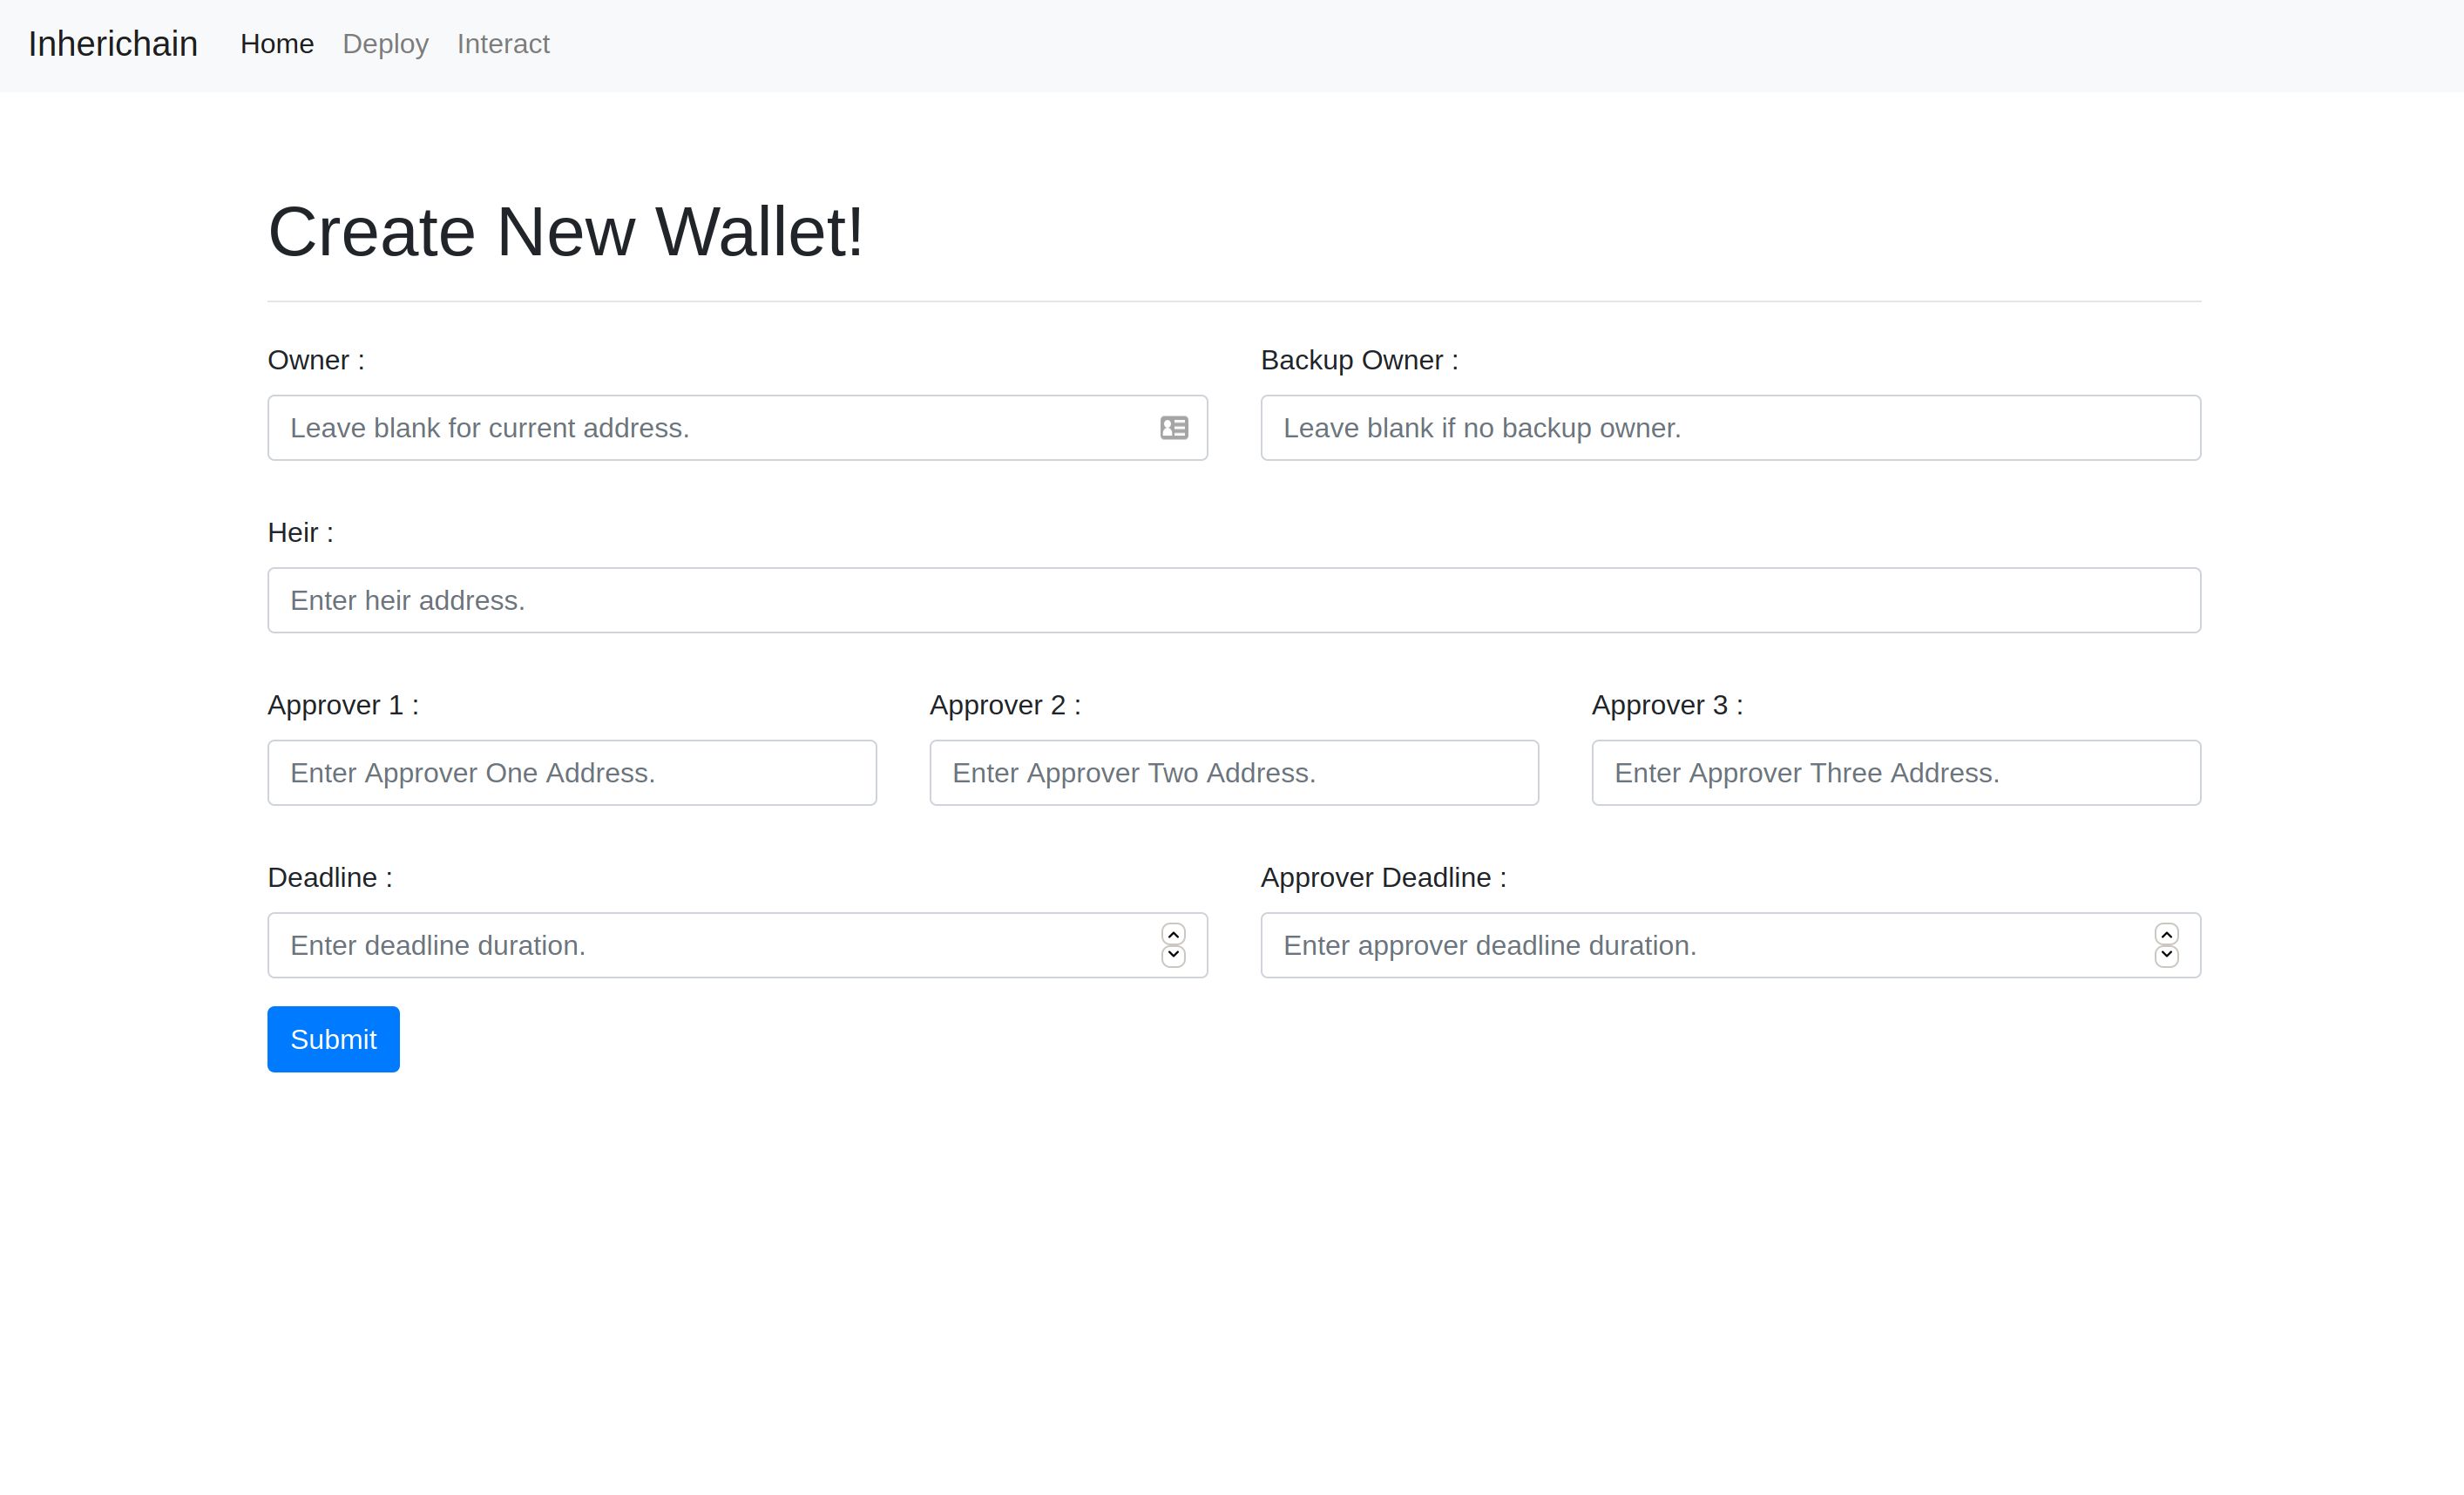Click the 'Approver Deadline :' label

[x=1383, y=877]
